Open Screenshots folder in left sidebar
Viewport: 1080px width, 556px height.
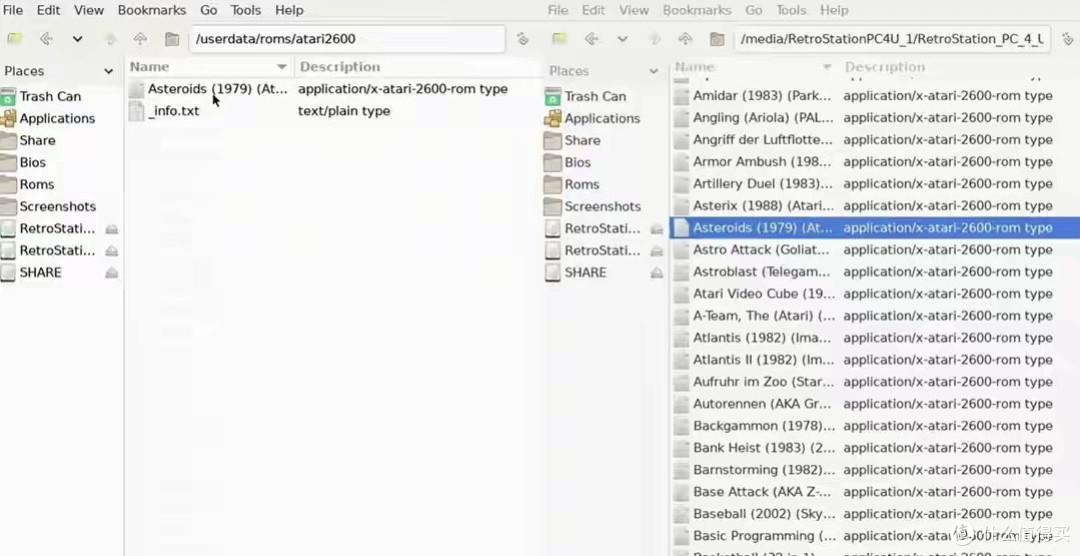pos(58,207)
